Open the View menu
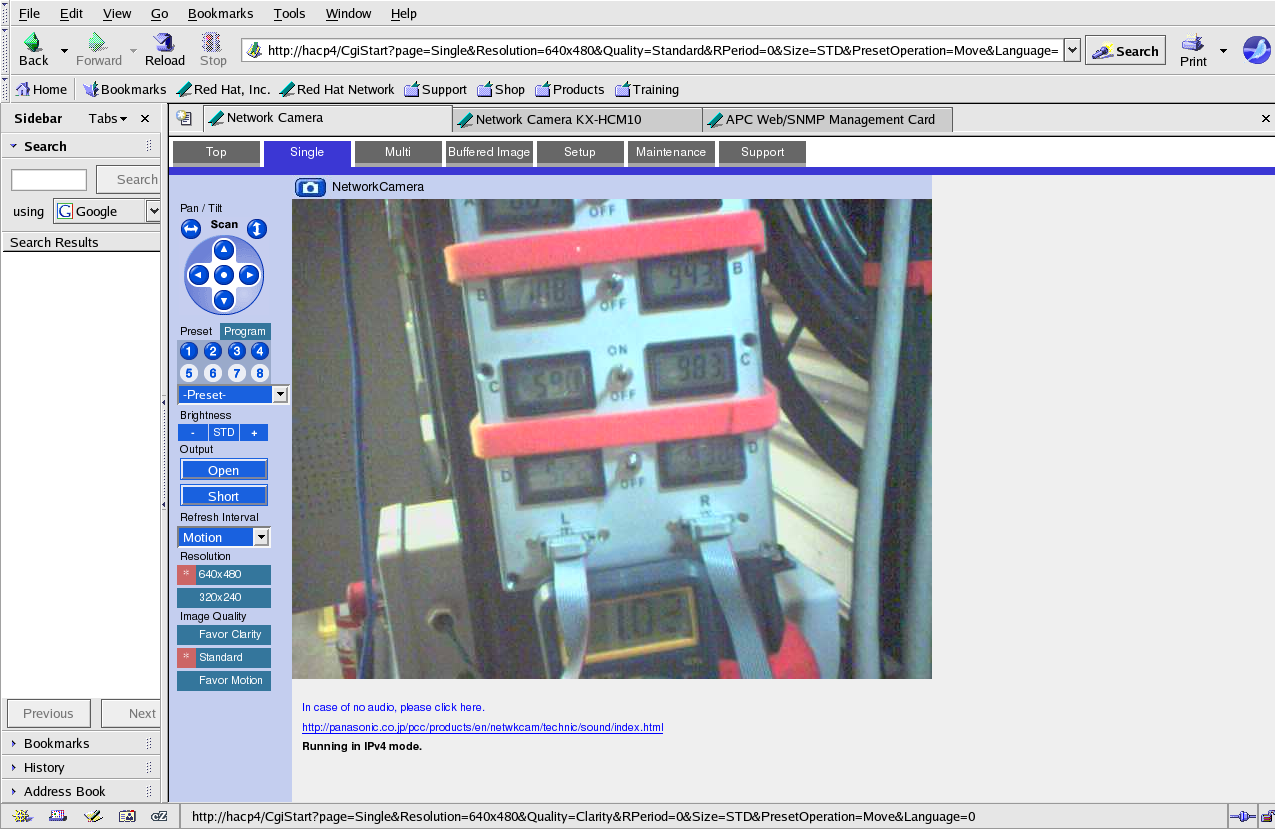This screenshot has height=829, width=1275. [117, 13]
